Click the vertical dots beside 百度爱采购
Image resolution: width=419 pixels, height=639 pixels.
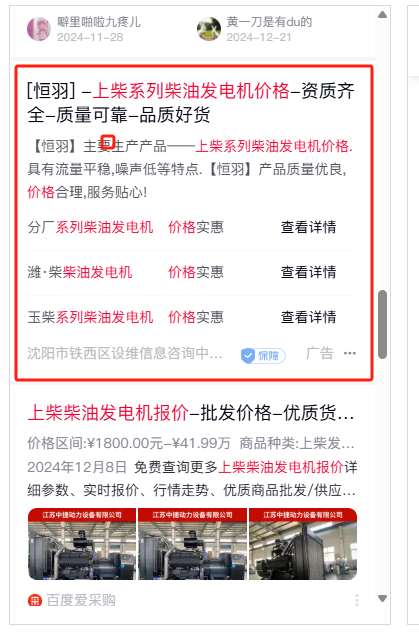[x=357, y=600]
